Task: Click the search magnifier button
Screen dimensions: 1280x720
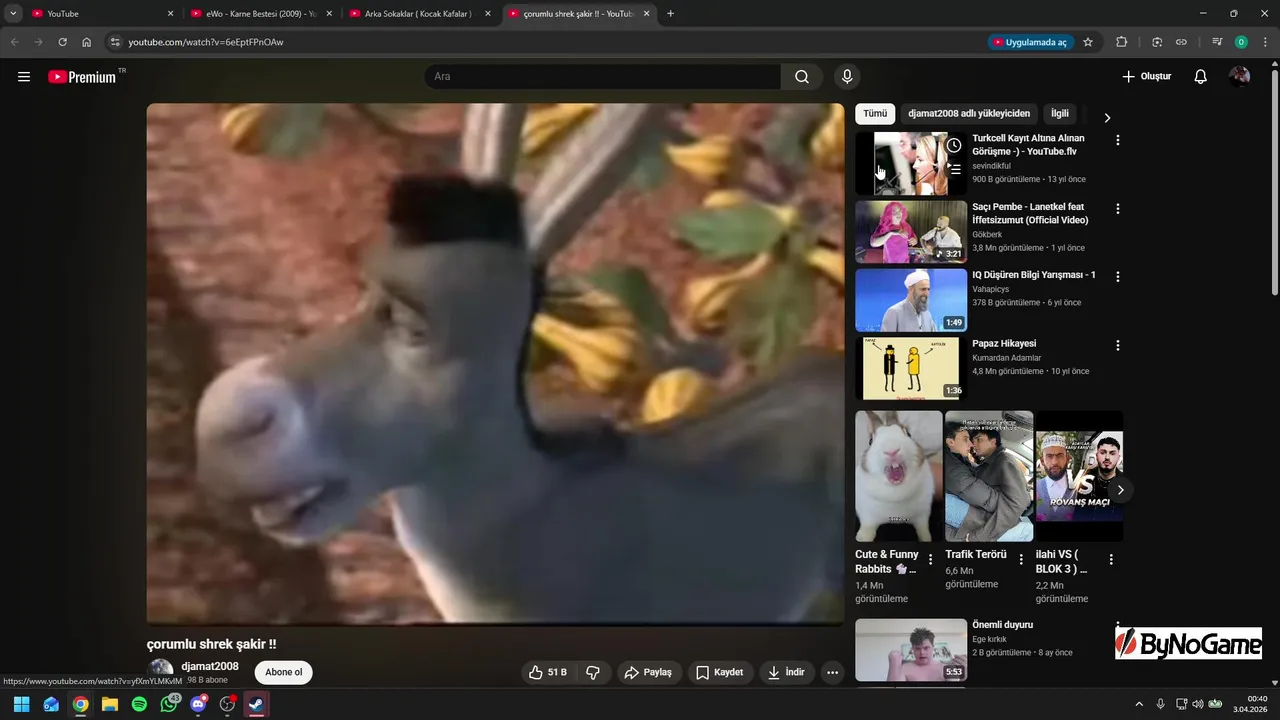Action: (x=802, y=77)
